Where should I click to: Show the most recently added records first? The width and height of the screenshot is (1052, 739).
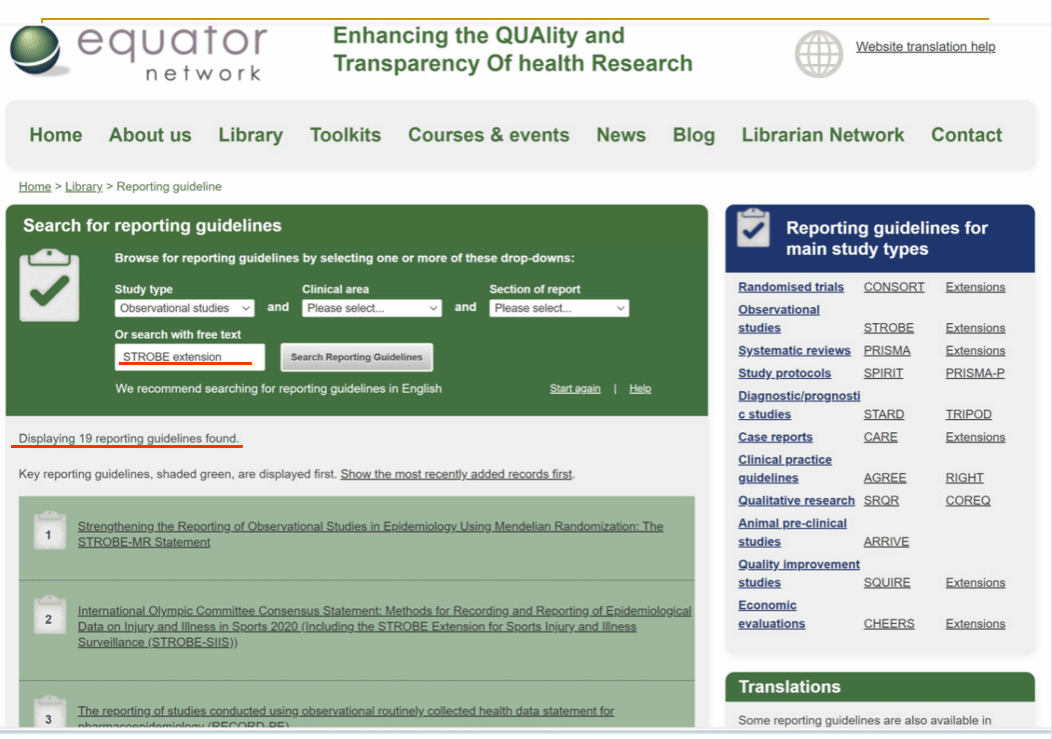pos(457,474)
